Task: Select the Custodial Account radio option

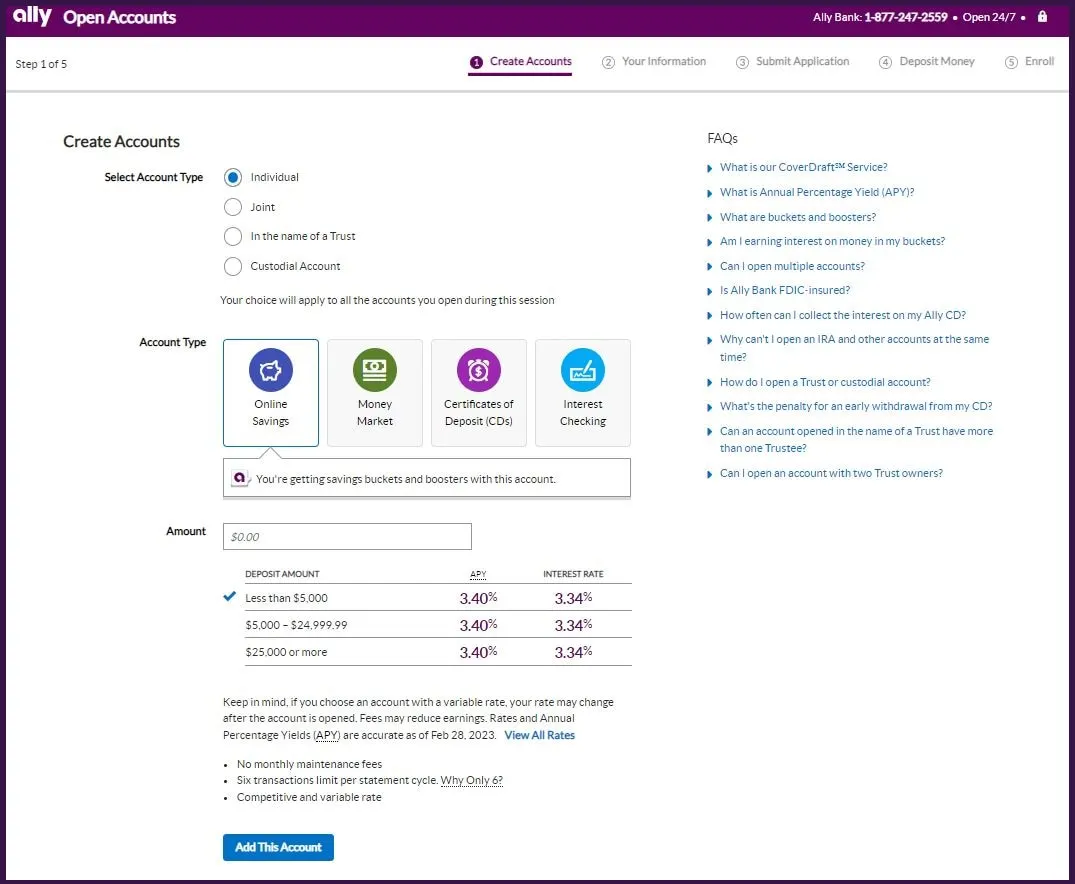Action: pos(233,266)
